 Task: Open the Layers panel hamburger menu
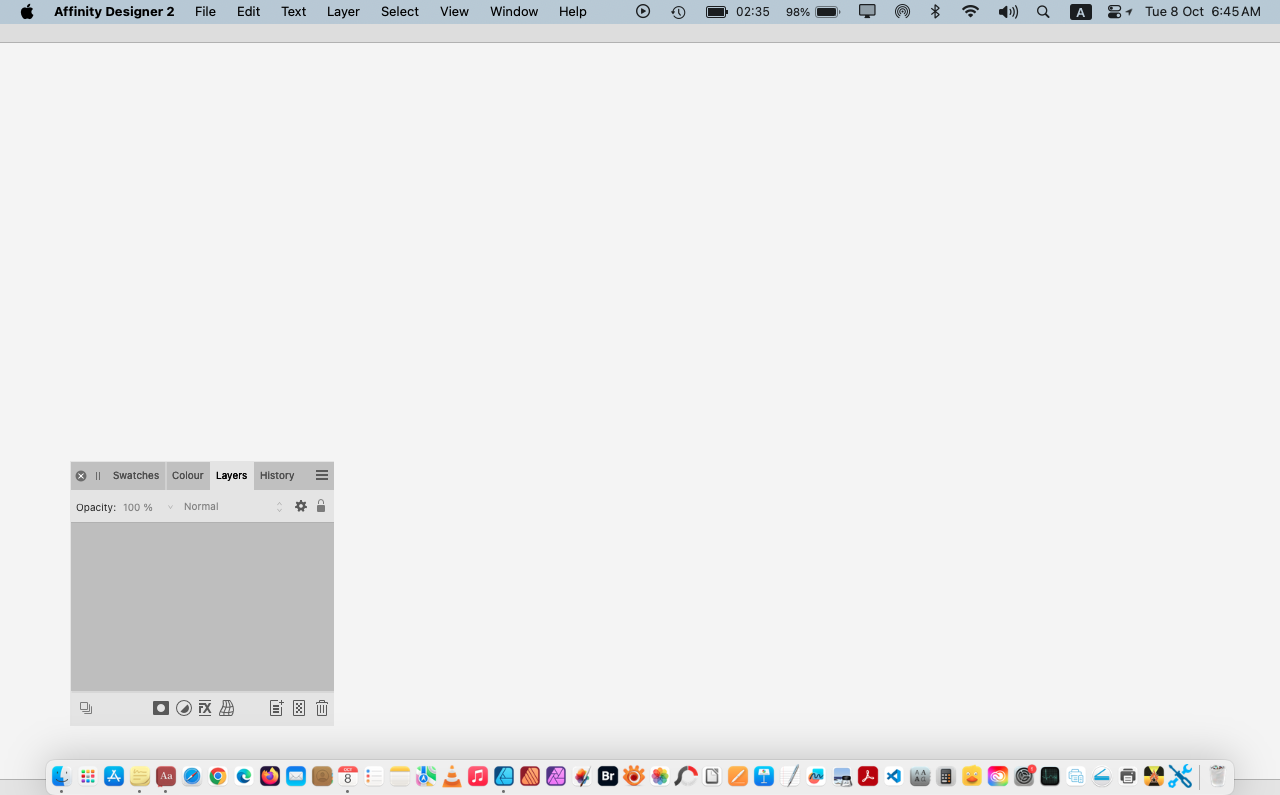(x=322, y=475)
